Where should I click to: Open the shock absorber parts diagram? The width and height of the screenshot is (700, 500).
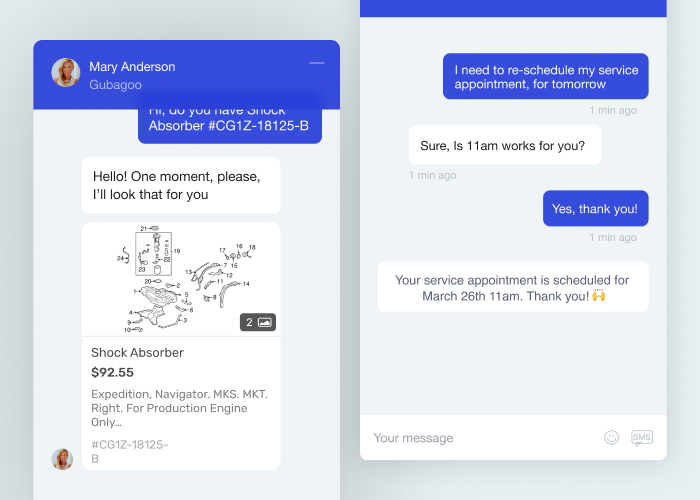(181, 279)
